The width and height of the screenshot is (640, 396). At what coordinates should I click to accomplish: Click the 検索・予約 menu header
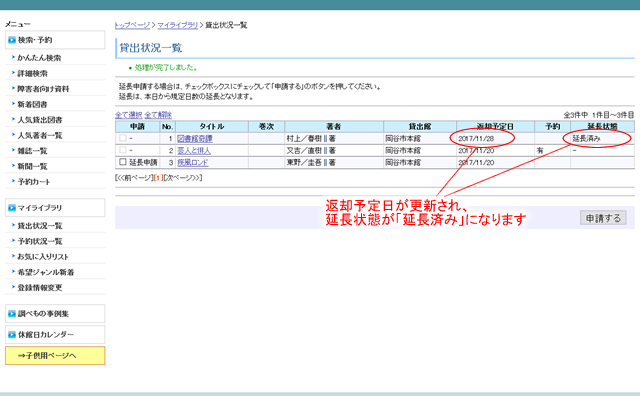(x=55, y=40)
